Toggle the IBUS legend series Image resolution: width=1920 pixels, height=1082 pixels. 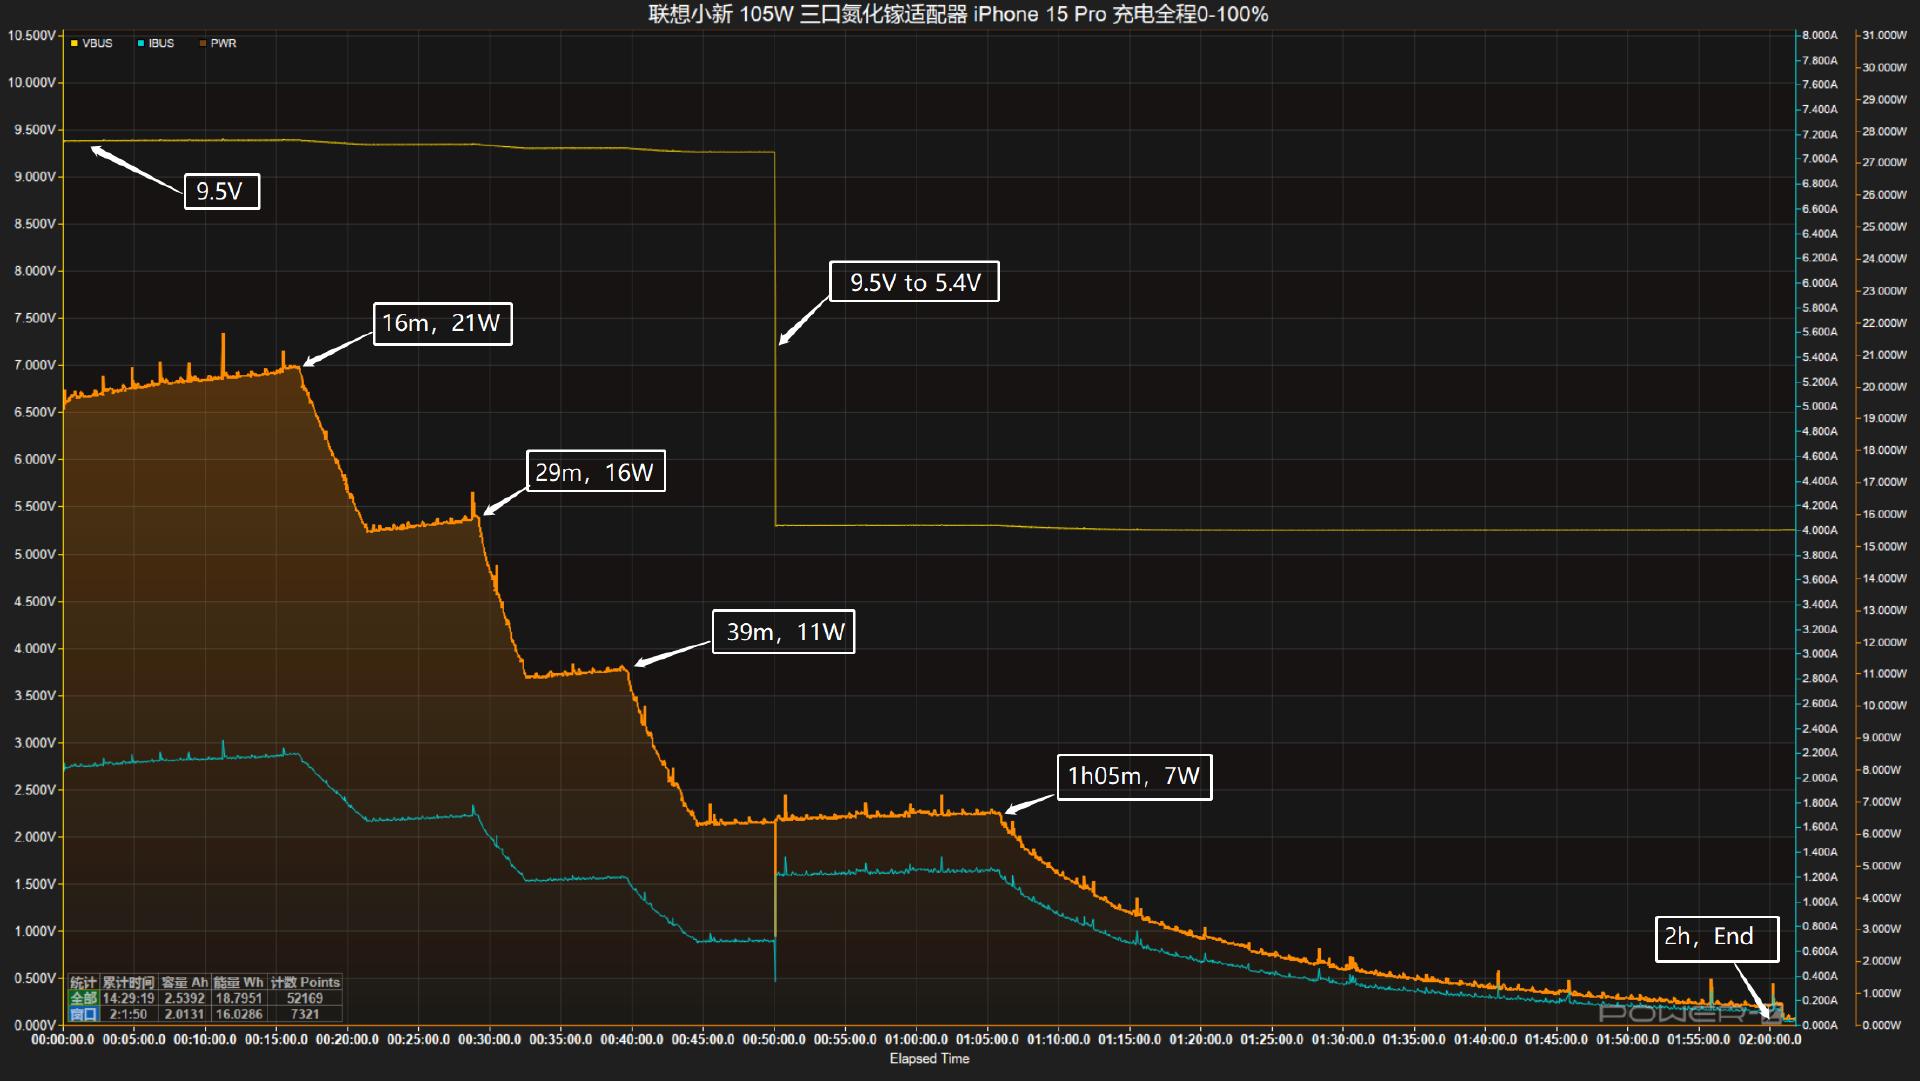pyautogui.click(x=160, y=44)
